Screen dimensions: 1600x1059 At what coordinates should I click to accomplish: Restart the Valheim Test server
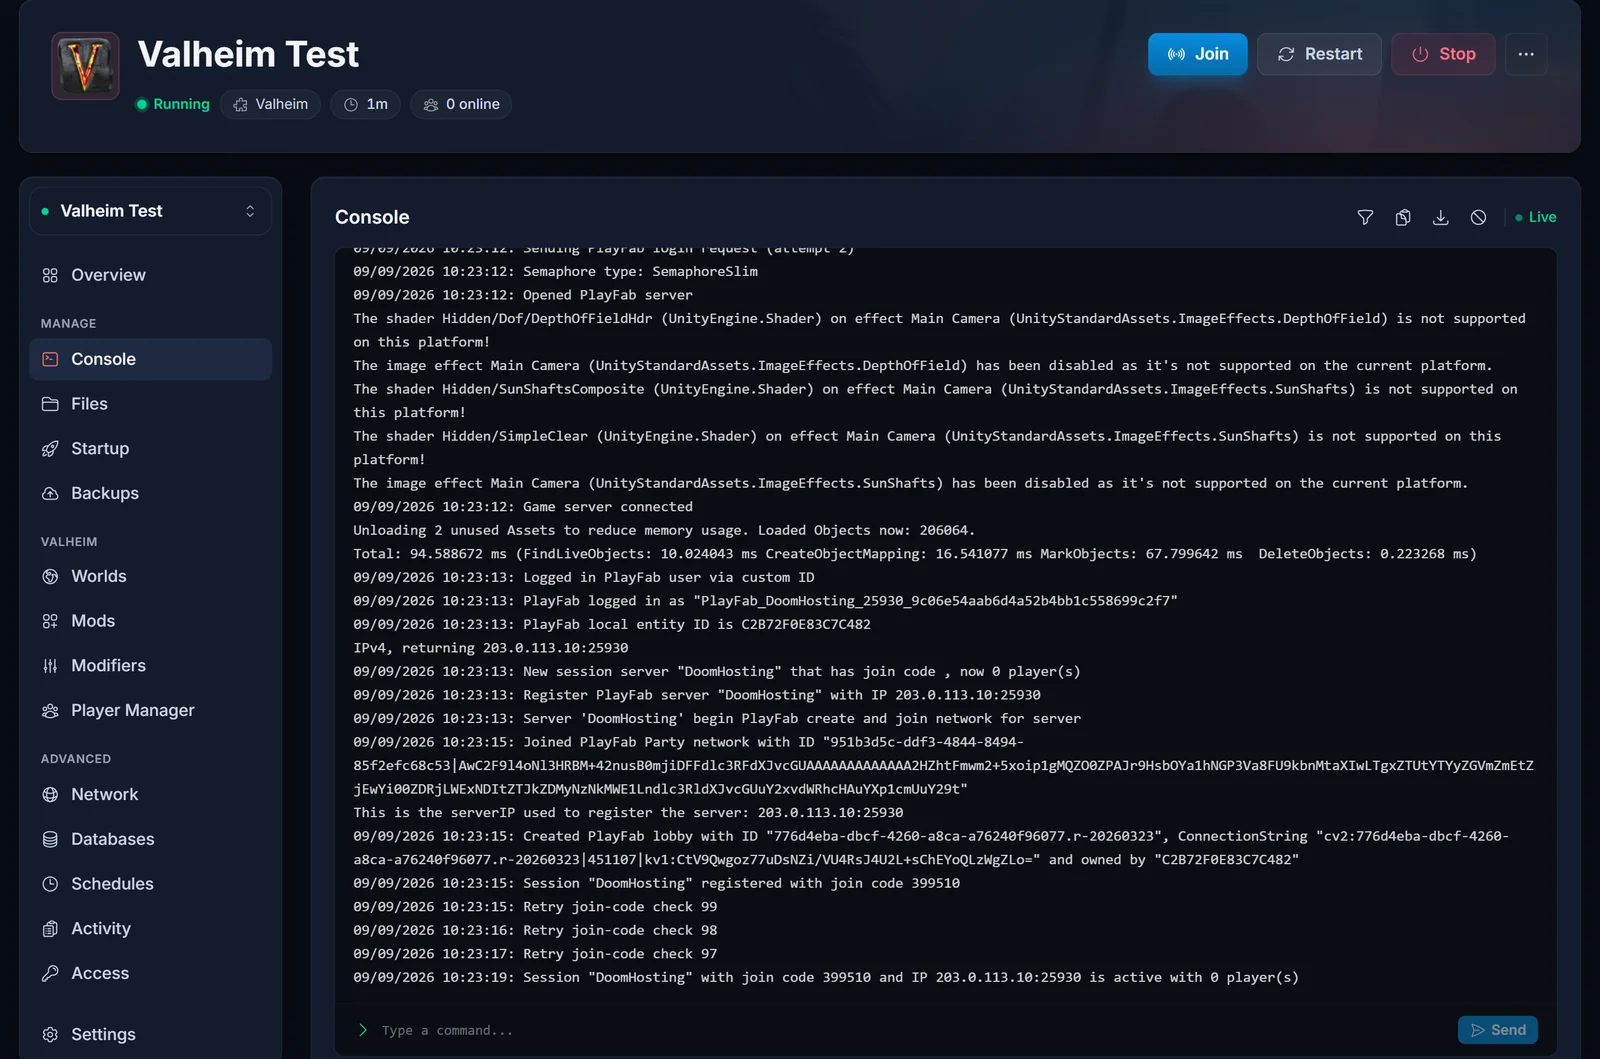pyautogui.click(x=1319, y=54)
